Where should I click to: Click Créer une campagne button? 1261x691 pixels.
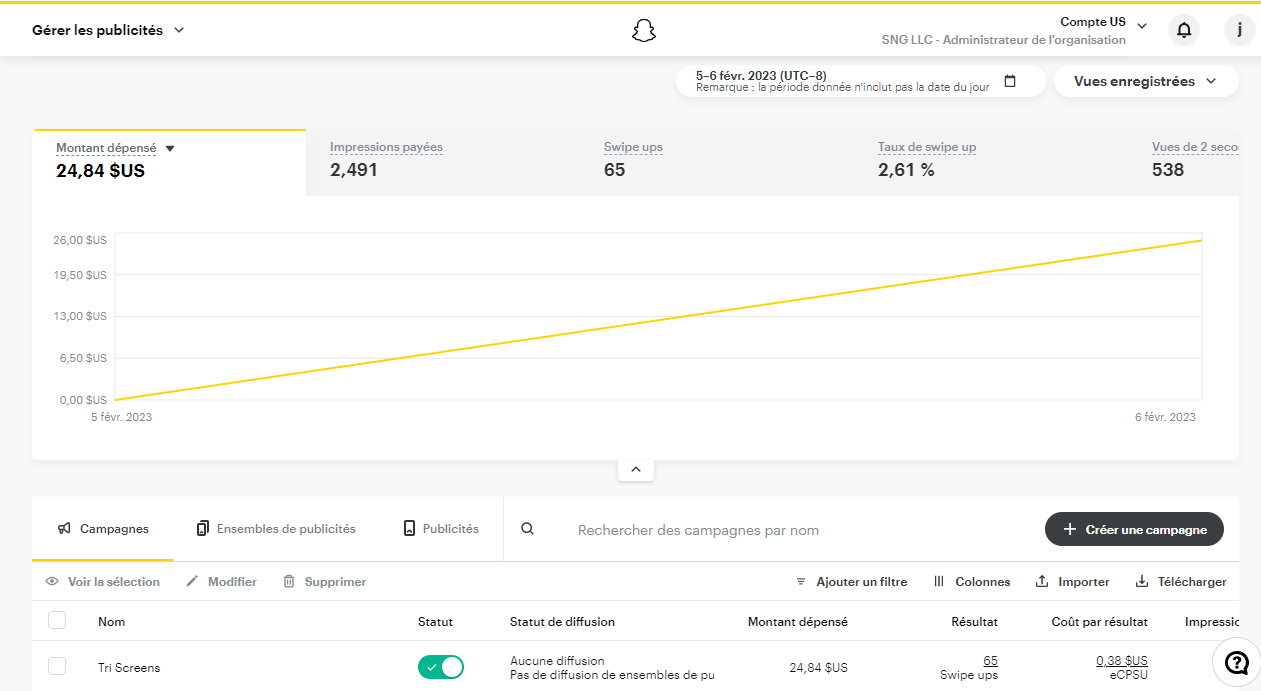point(1134,529)
